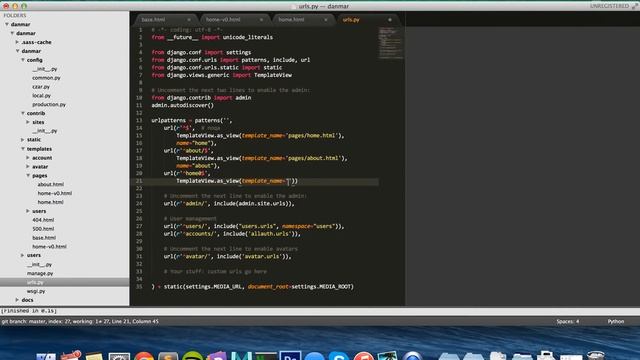Click settings.MEDIA_ROOT on line 35
This screenshot has height=360, width=640.
(x=321, y=287)
